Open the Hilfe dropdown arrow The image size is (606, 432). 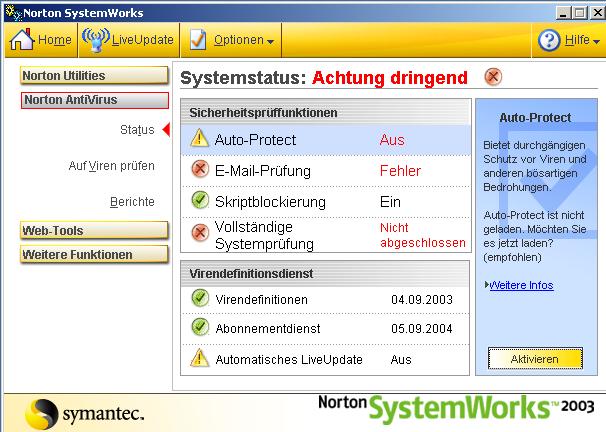596,41
